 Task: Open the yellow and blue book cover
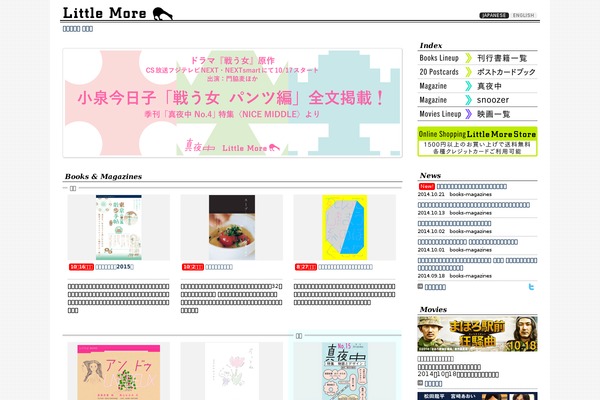click(x=344, y=227)
